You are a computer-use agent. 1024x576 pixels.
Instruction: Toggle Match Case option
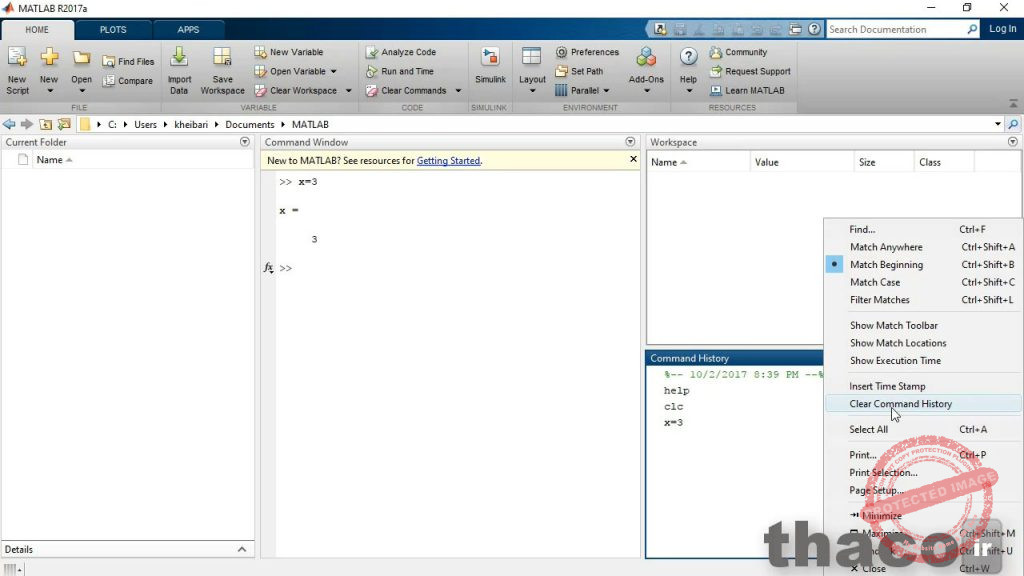923,282
